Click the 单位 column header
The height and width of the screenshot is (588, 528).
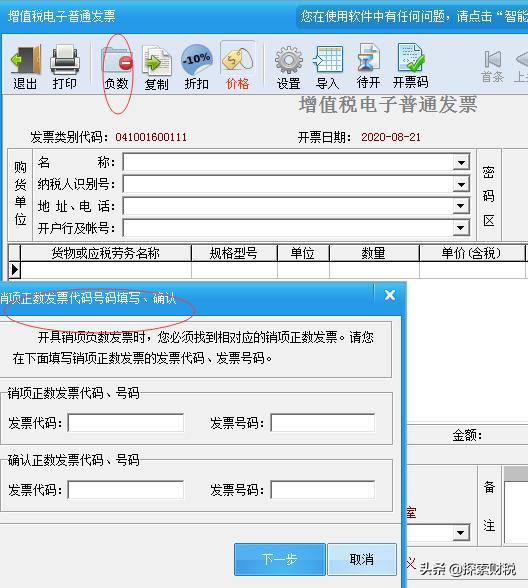[x=303, y=253]
